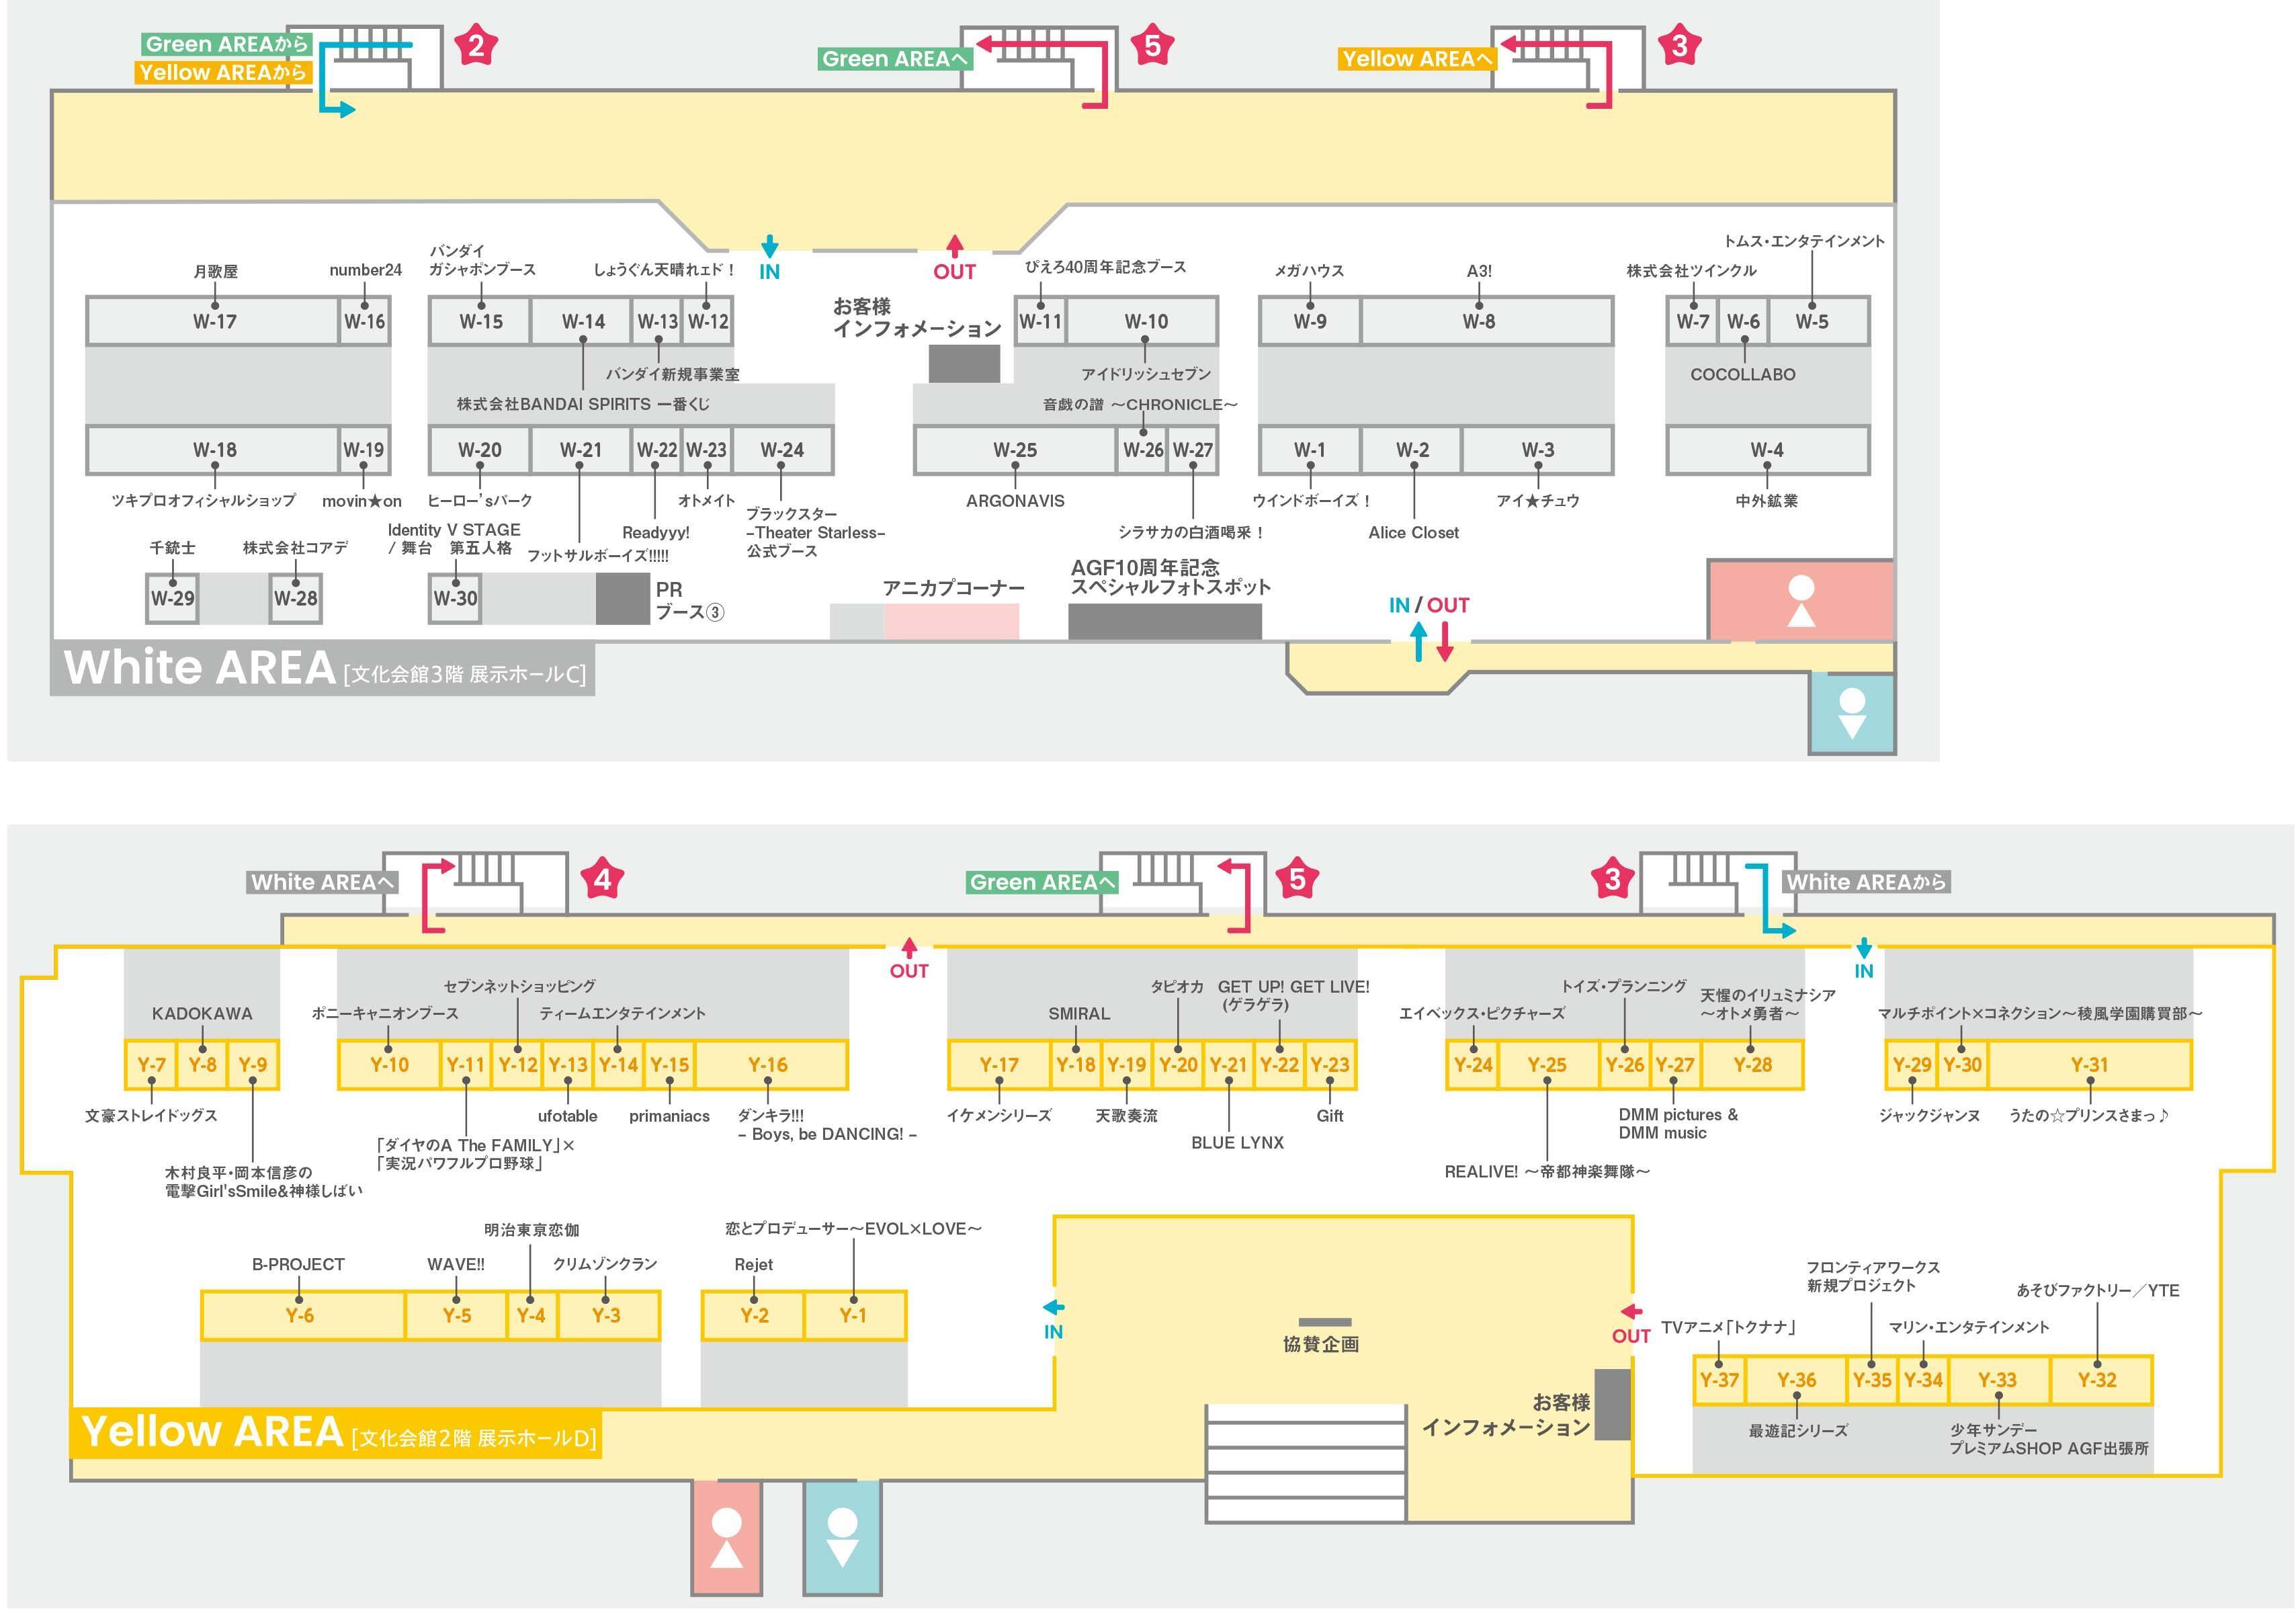Click the men's restroom icon below Yellow AREA
This screenshot has width=2296, height=1617.
coord(842,1537)
